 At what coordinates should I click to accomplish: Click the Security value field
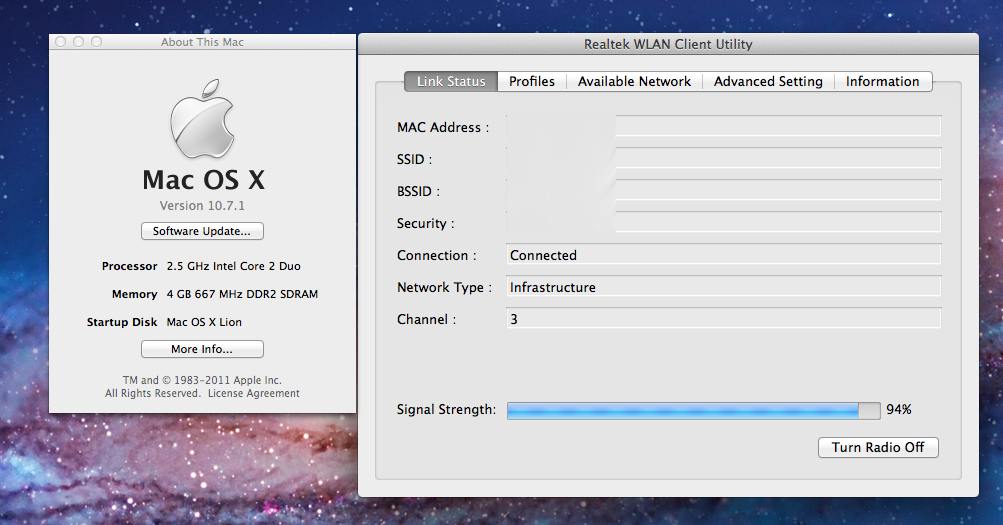coord(723,223)
